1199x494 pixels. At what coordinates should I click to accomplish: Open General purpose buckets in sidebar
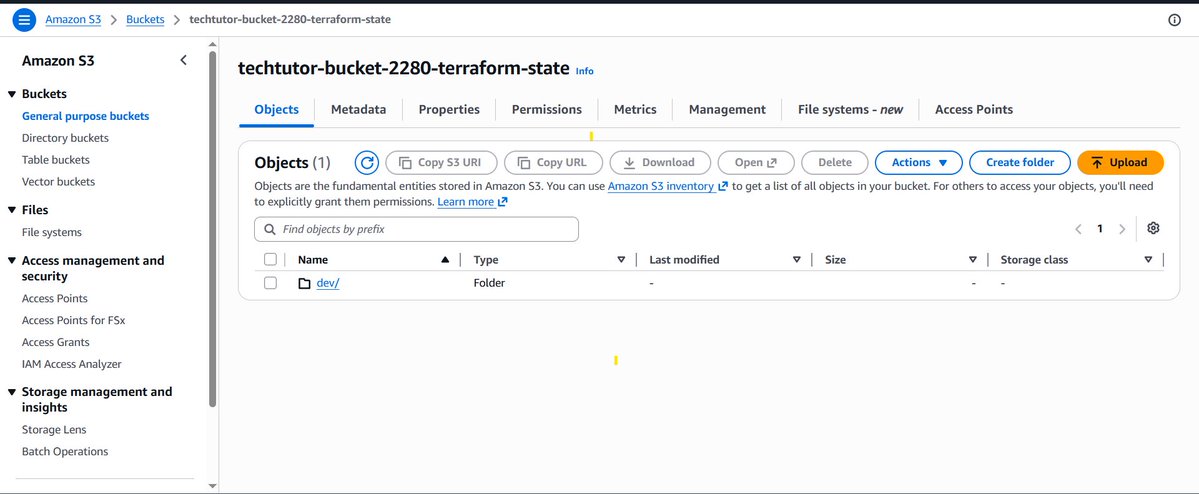click(x=86, y=116)
